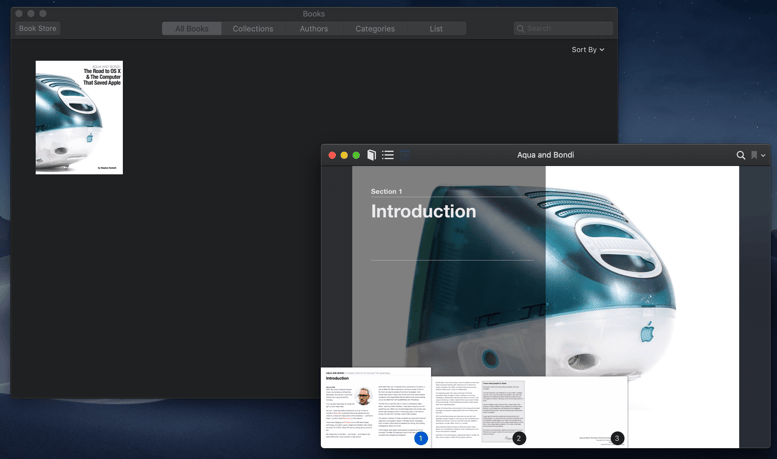Click the 'Section 1' label on the page

tap(386, 191)
